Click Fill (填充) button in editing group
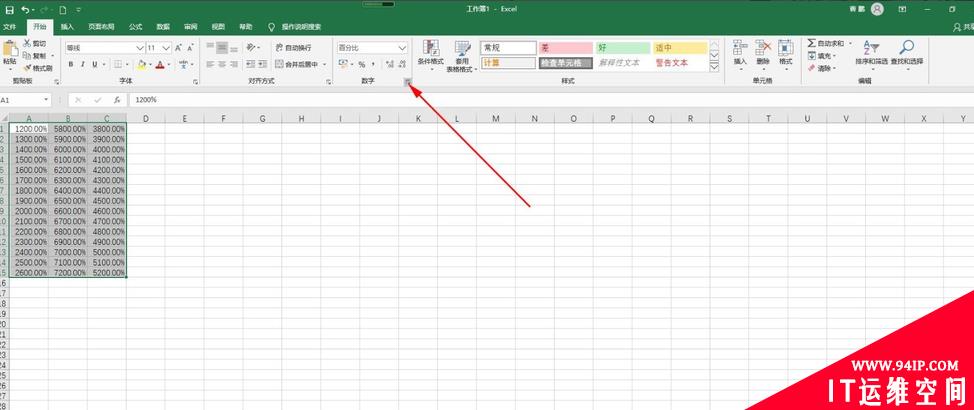This screenshot has width=974, height=410. (820, 56)
